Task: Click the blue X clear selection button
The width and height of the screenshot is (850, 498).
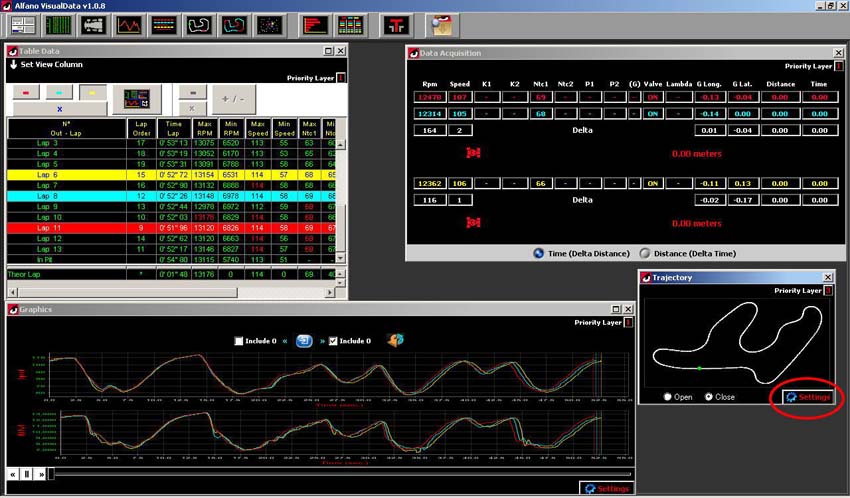Action: [60, 109]
